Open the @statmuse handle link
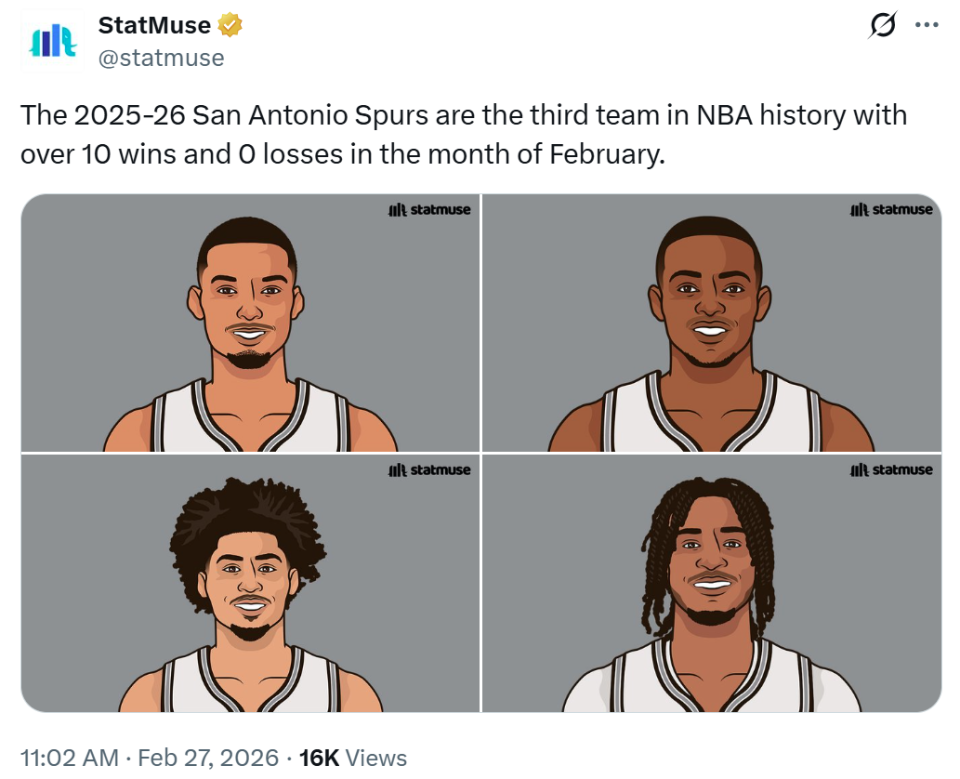Viewport: 960px width, 779px height. [161, 58]
